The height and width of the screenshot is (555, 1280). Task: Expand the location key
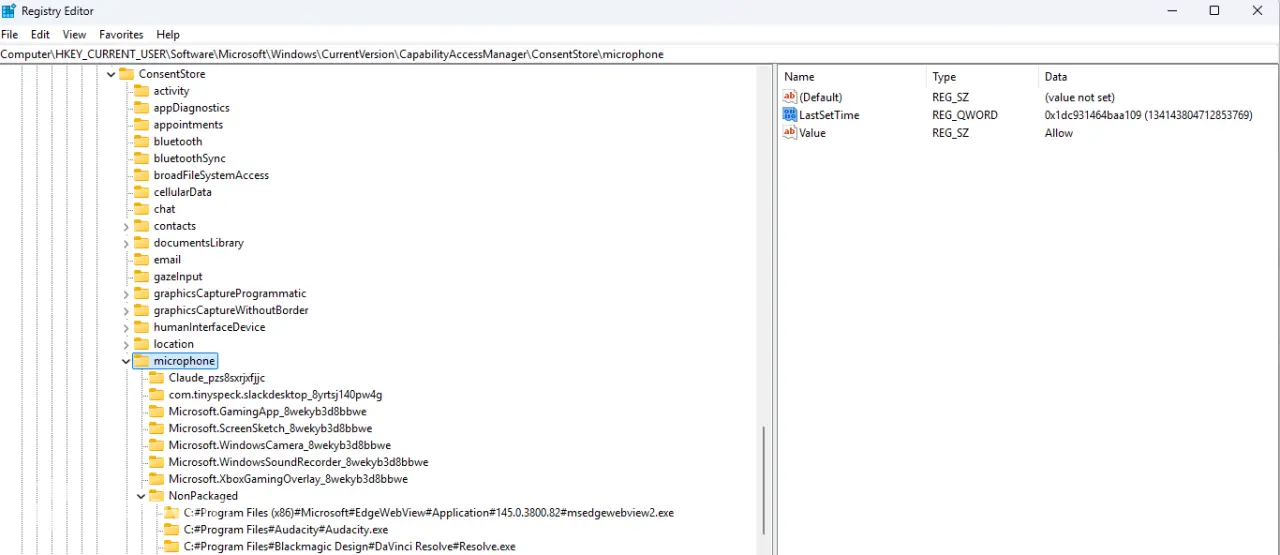point(126,344)
